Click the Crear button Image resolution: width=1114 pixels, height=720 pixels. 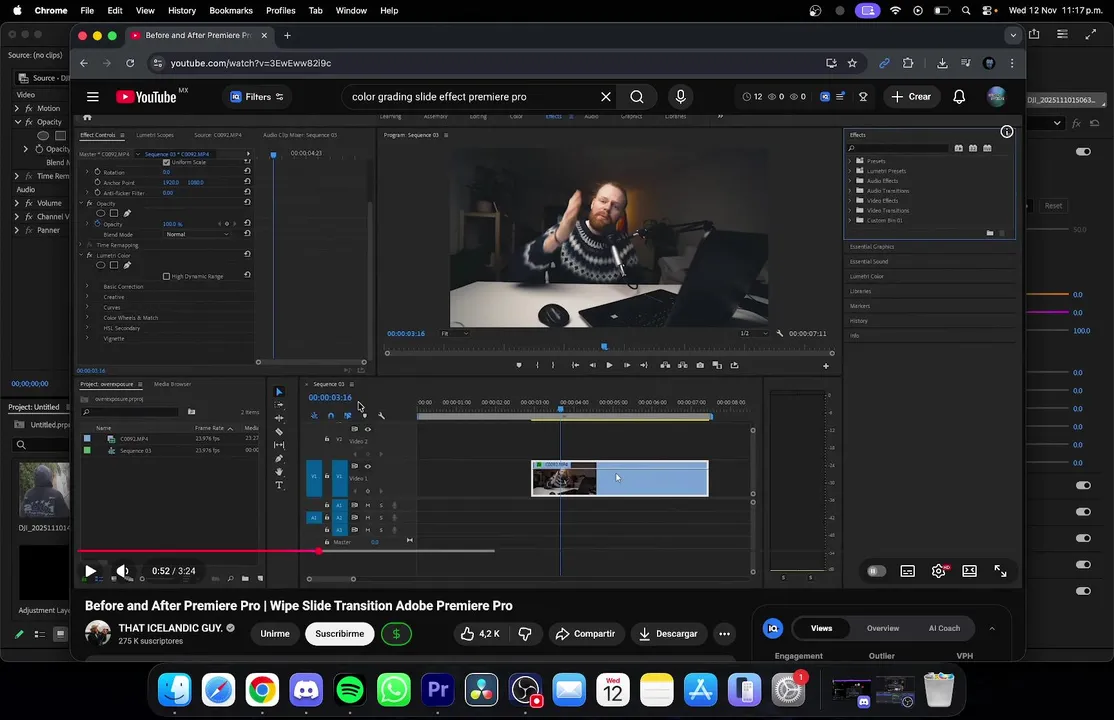[912, 97]
